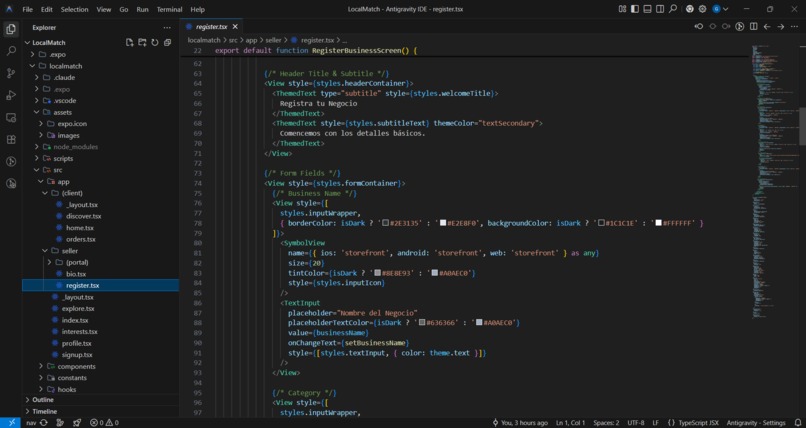Click the #636366 color swatch on line 88
This screenshot has width=806, height=428.
(x=422, y=323)
